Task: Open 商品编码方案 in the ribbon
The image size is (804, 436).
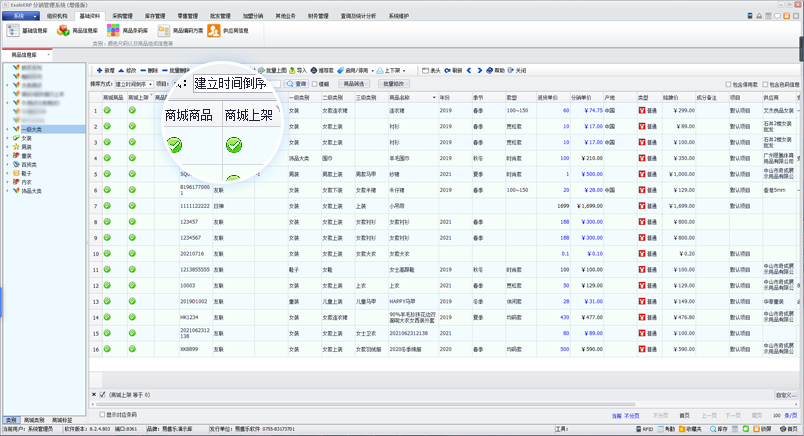Action: click(x=165, y=31)
